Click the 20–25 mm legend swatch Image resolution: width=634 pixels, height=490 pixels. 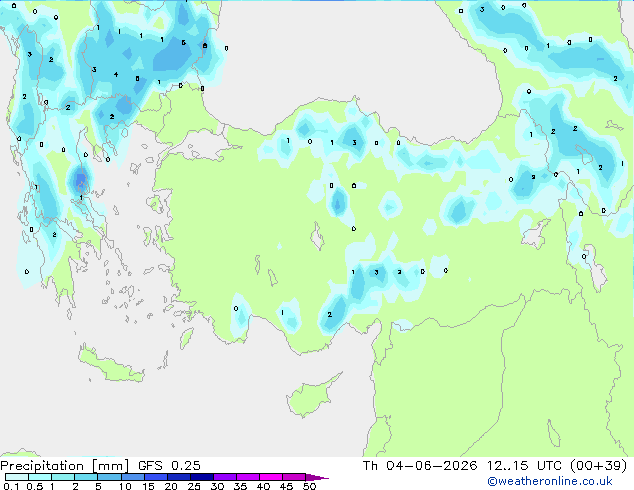pyautogui.click(x=178, y=477)
